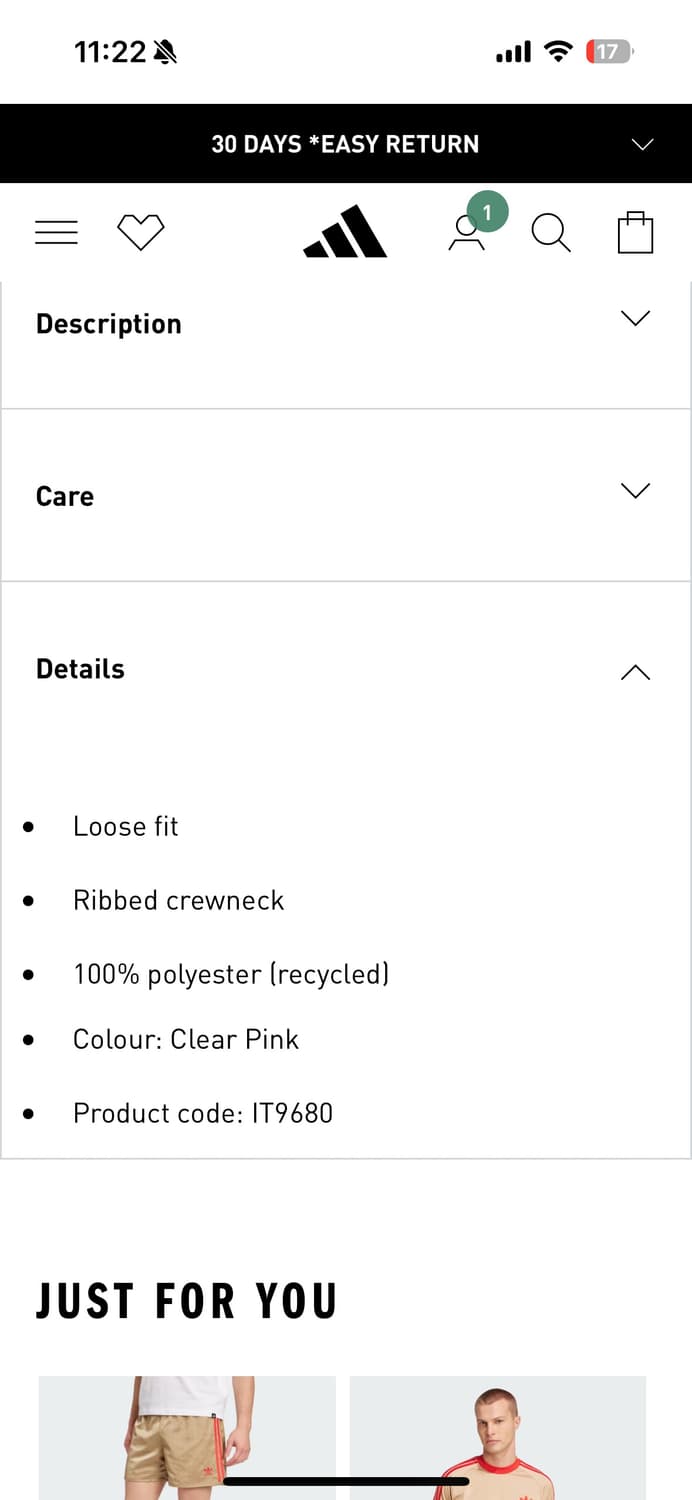Tap the green notification badge showing 1
This screenshot has width=692, height=1500.
point(487,212)
